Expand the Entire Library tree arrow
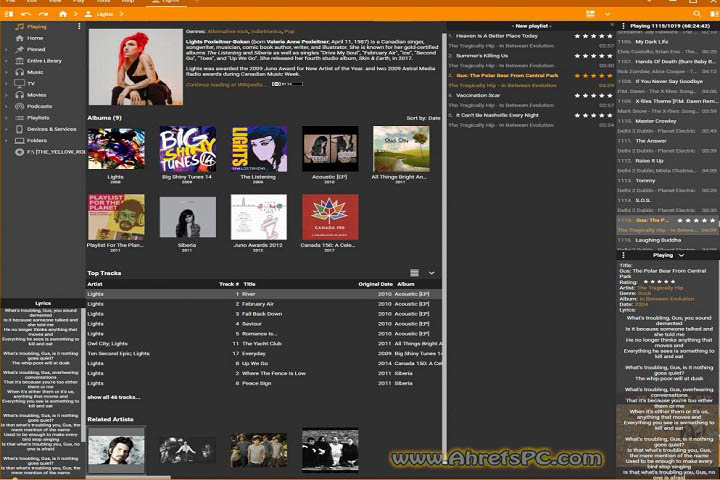The width and height of the screenshot is (720, 480). pyautogui.click(x=6, y=61)
